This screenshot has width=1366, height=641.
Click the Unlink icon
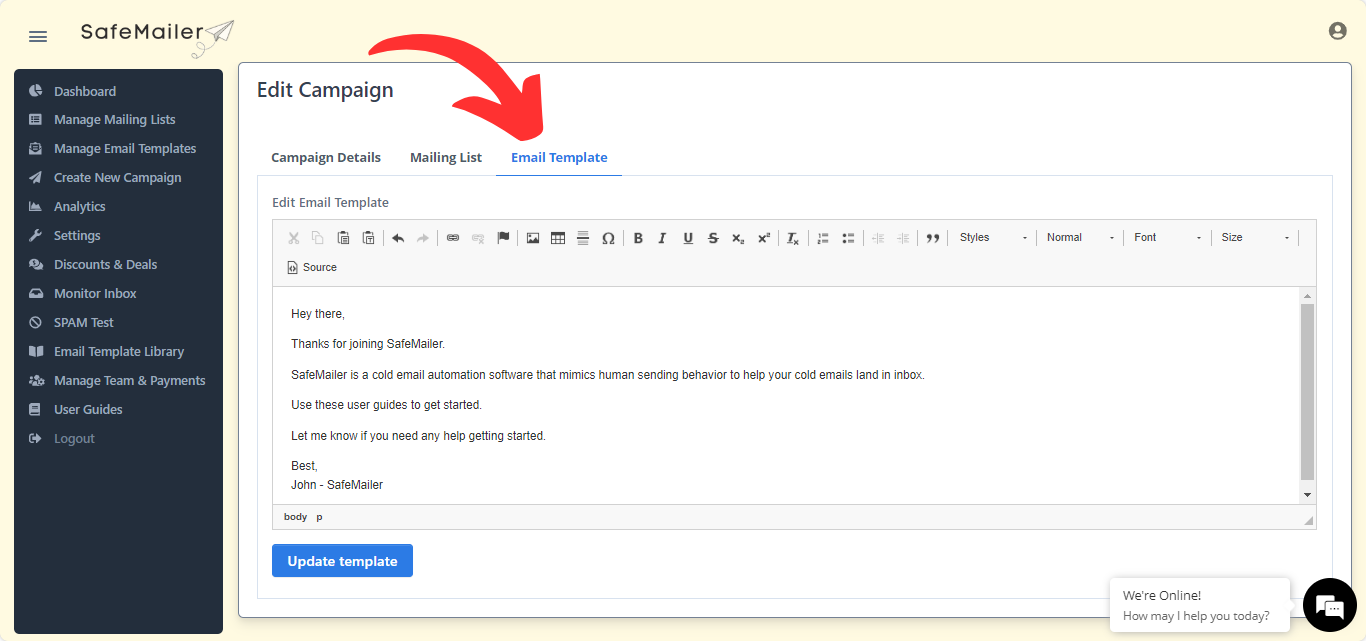(478, 238)
